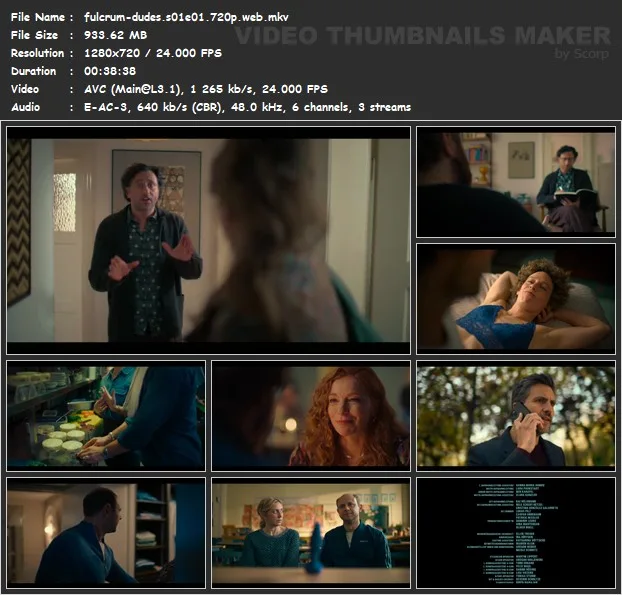
Task: Open thumbnail of man in dark room by shelves
Action: (x=106, y=530)
